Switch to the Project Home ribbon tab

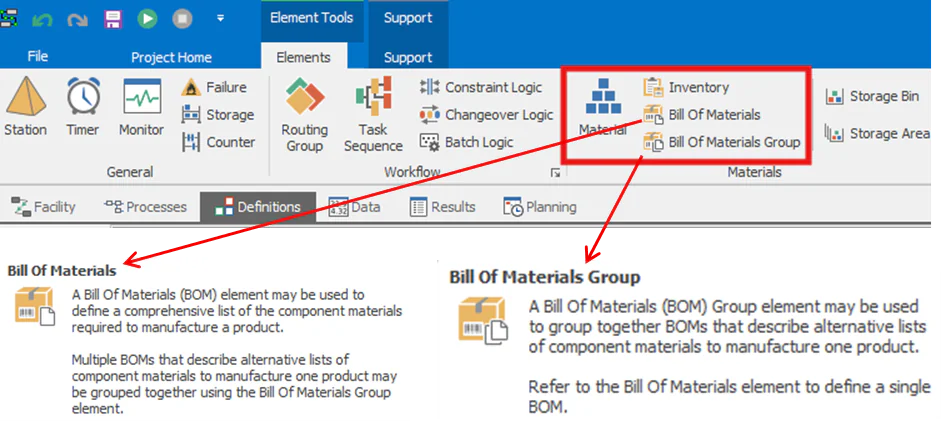171,58
